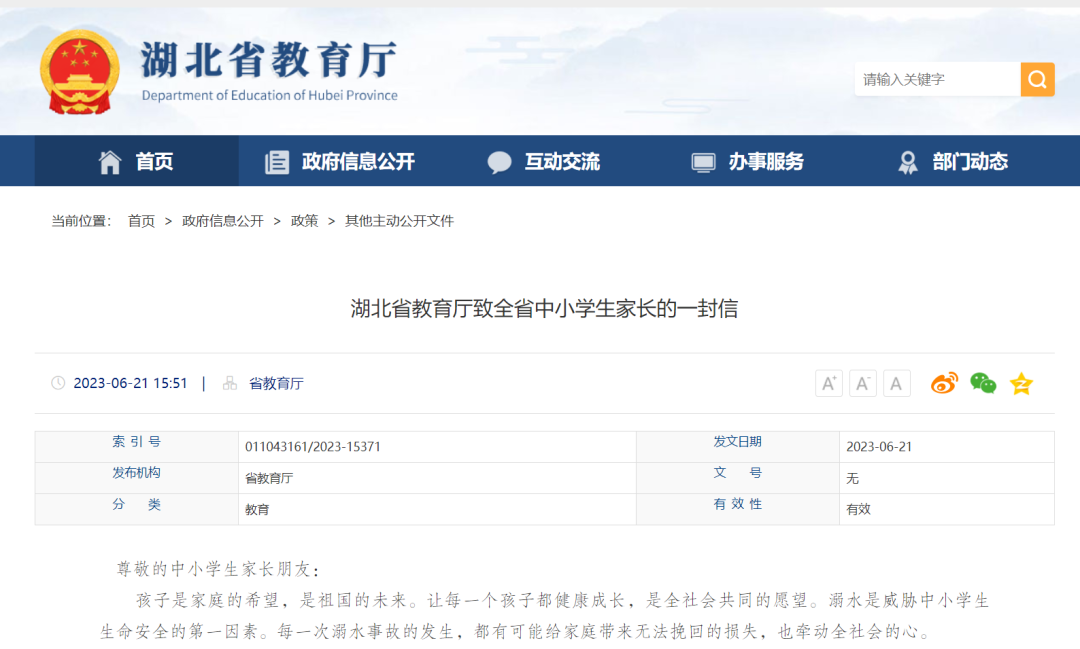Open 办事服务 navigation item
Viewport: 1080px width, 649px height.
(748, 162)
